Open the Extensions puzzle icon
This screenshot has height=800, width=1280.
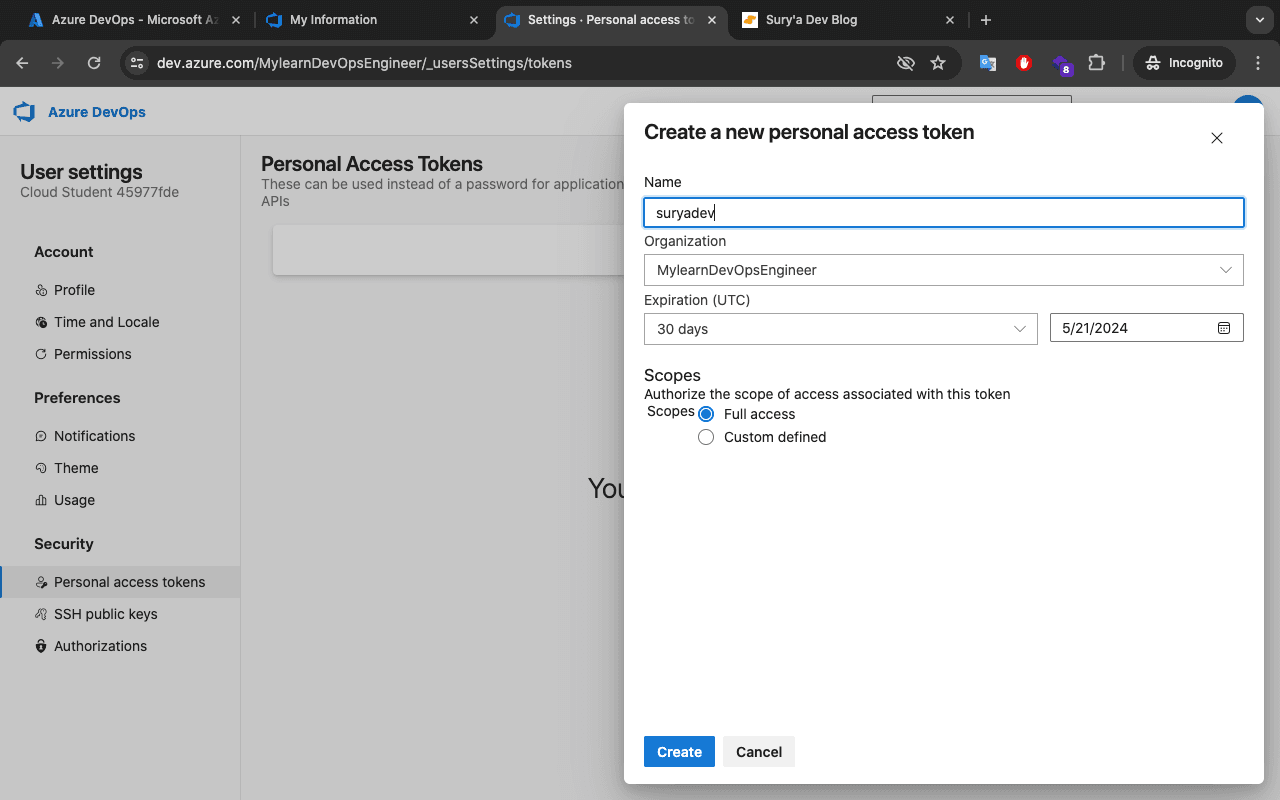click(x=1097, y=63)
